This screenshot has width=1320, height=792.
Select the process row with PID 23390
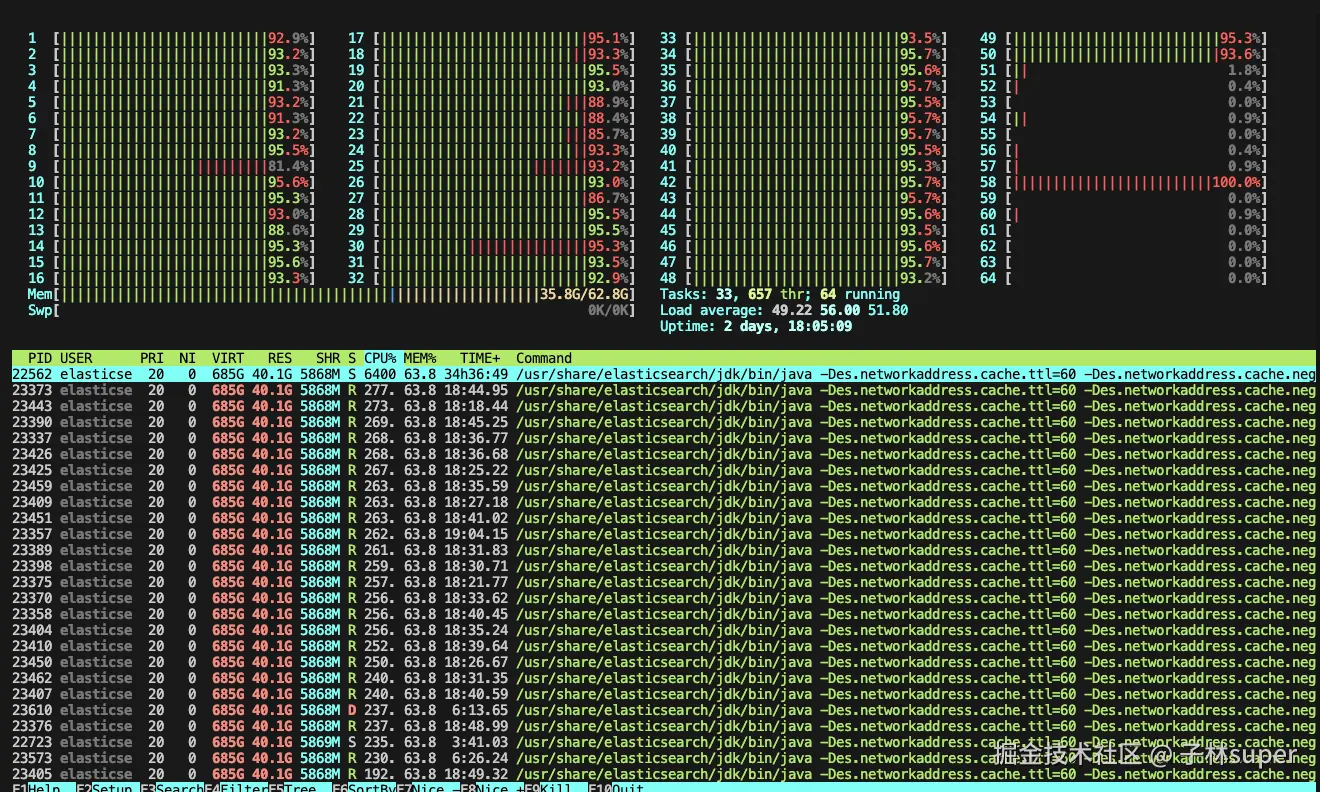[664, 422]
